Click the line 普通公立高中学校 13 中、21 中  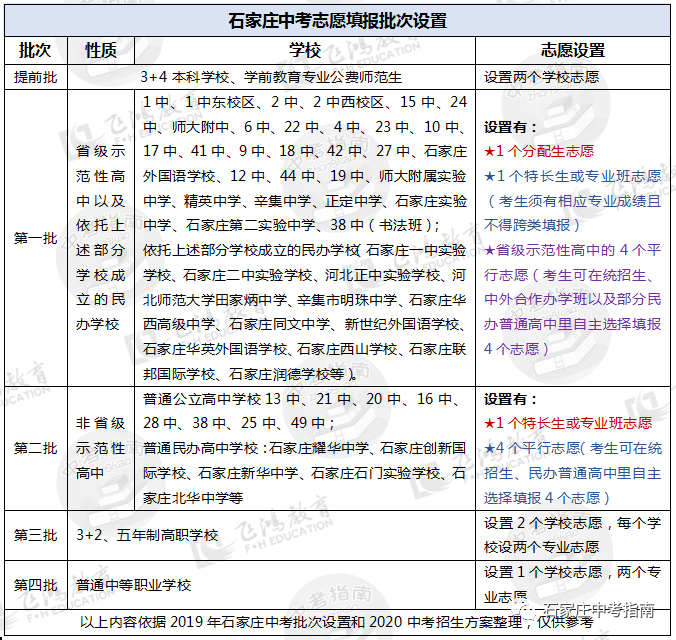coord(302,399)
